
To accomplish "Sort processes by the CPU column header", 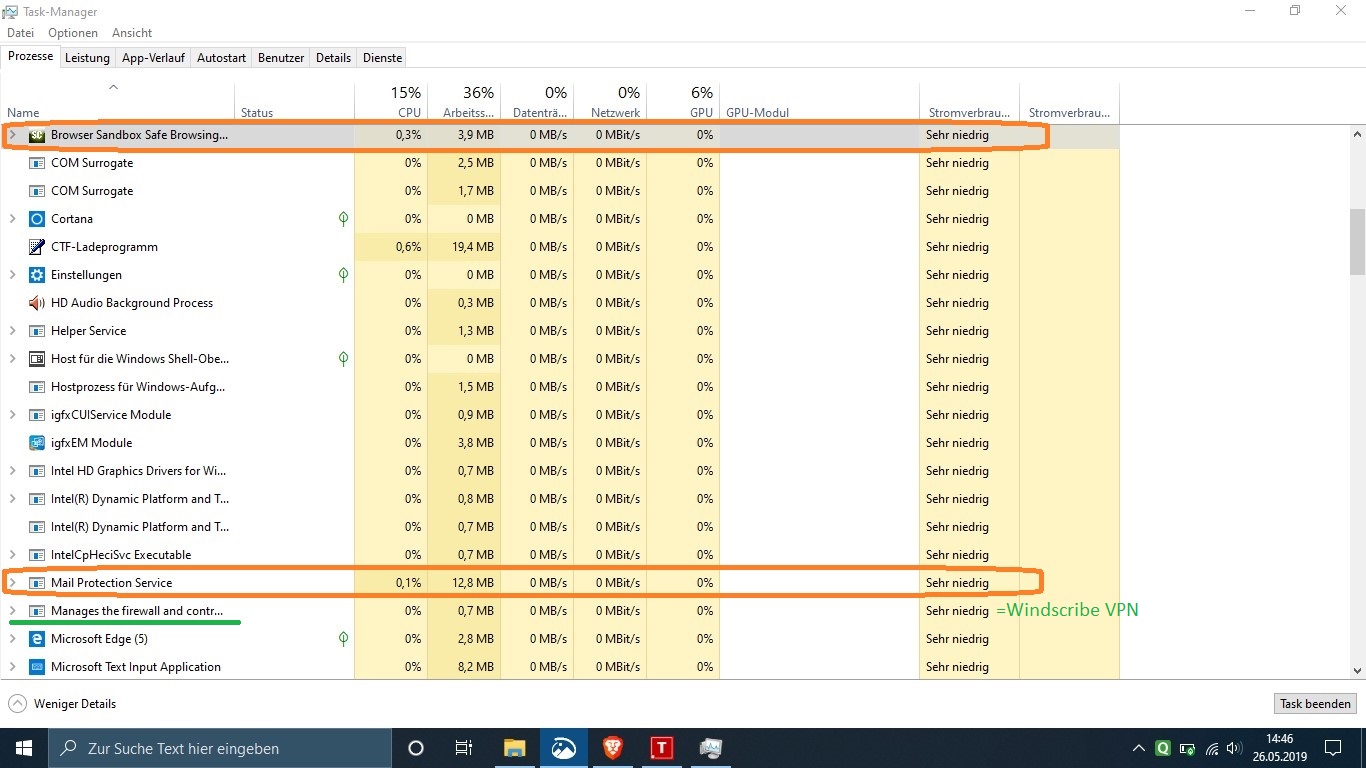I will pos(408,102).
